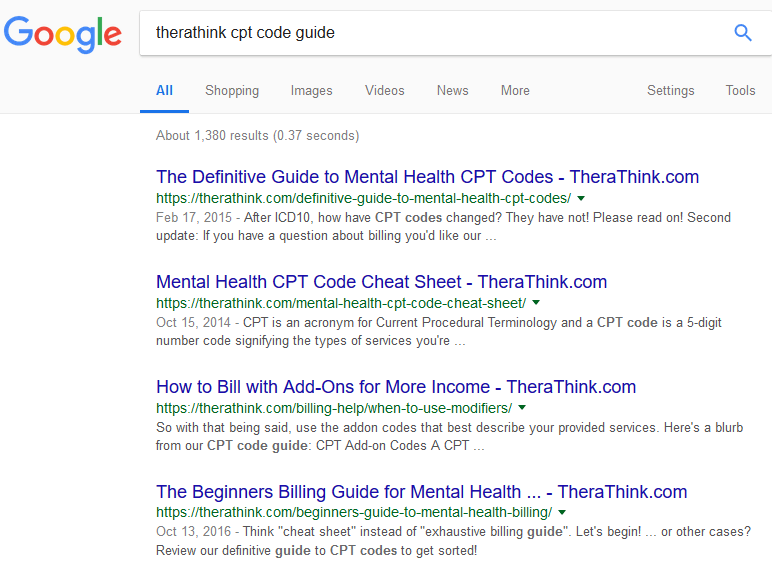Click the Google logo
This screenshot has width=772, height=572.
(x=63, y=34)
